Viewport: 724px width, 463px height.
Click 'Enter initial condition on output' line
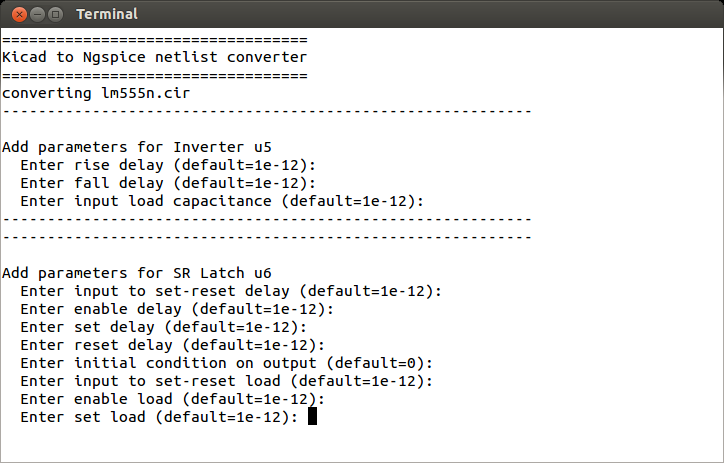227,363
